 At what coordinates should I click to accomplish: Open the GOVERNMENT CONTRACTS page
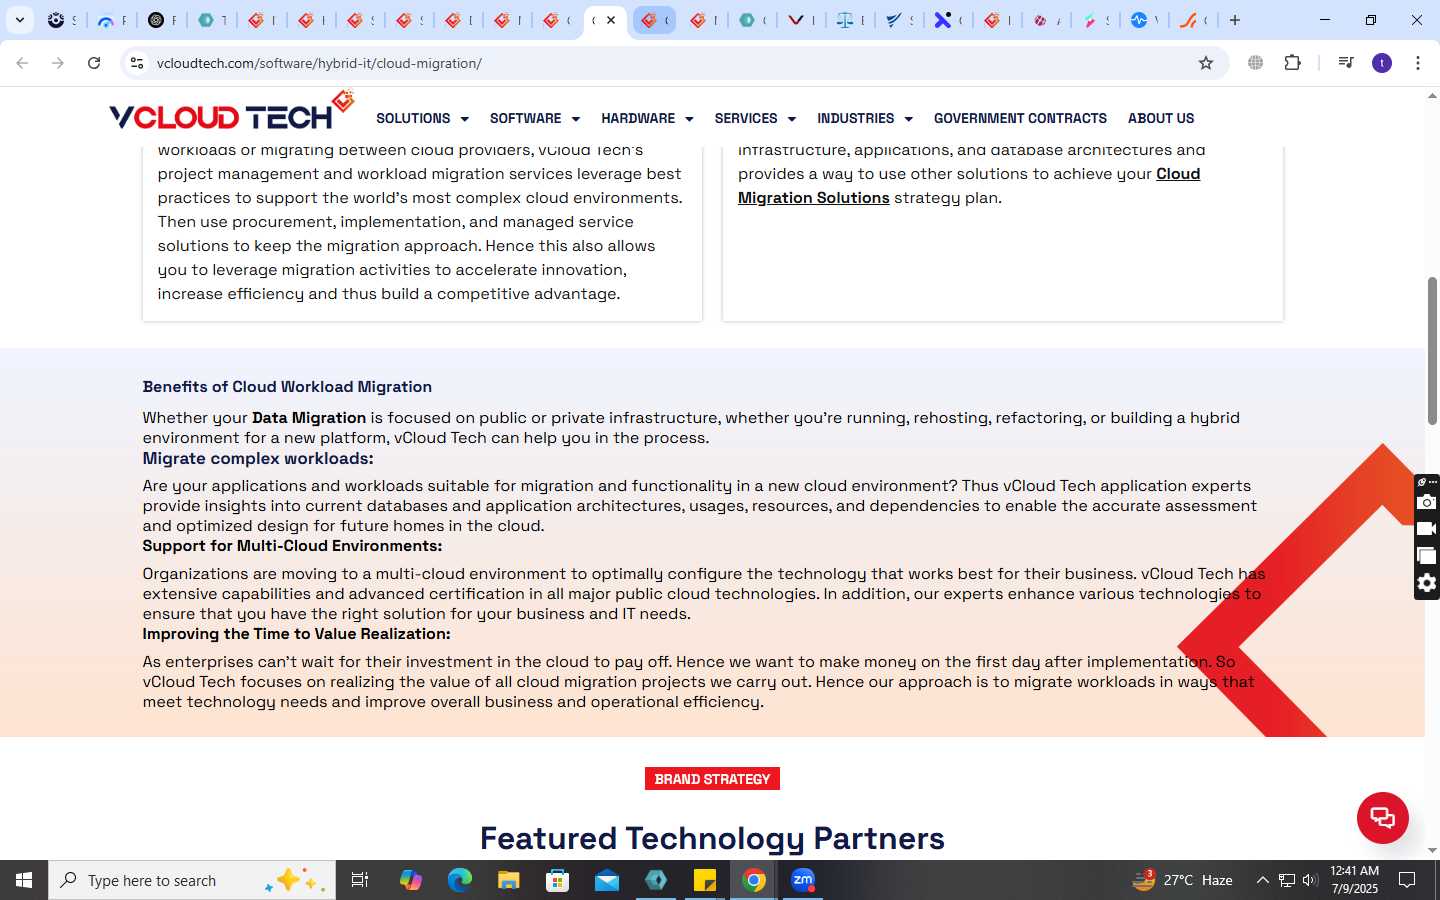coord(1020,118)
